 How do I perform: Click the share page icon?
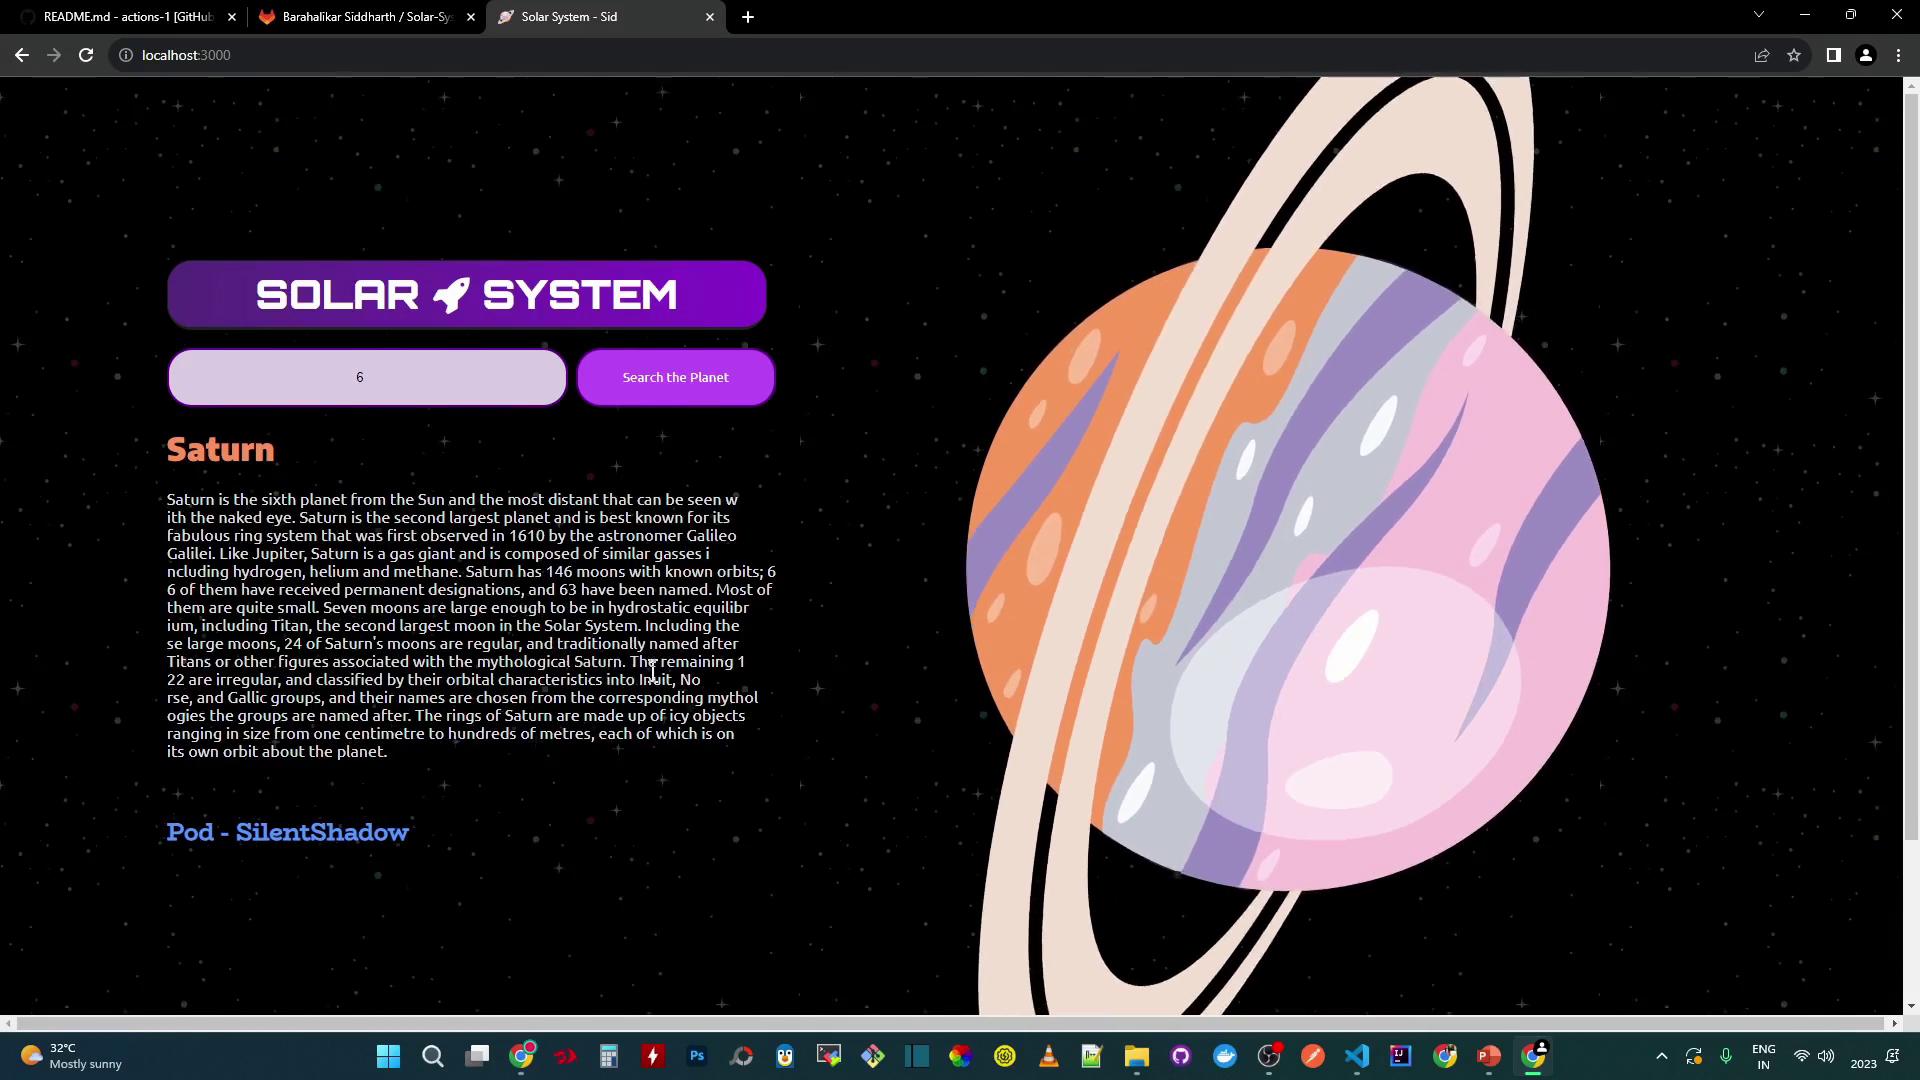[1761, 55]
